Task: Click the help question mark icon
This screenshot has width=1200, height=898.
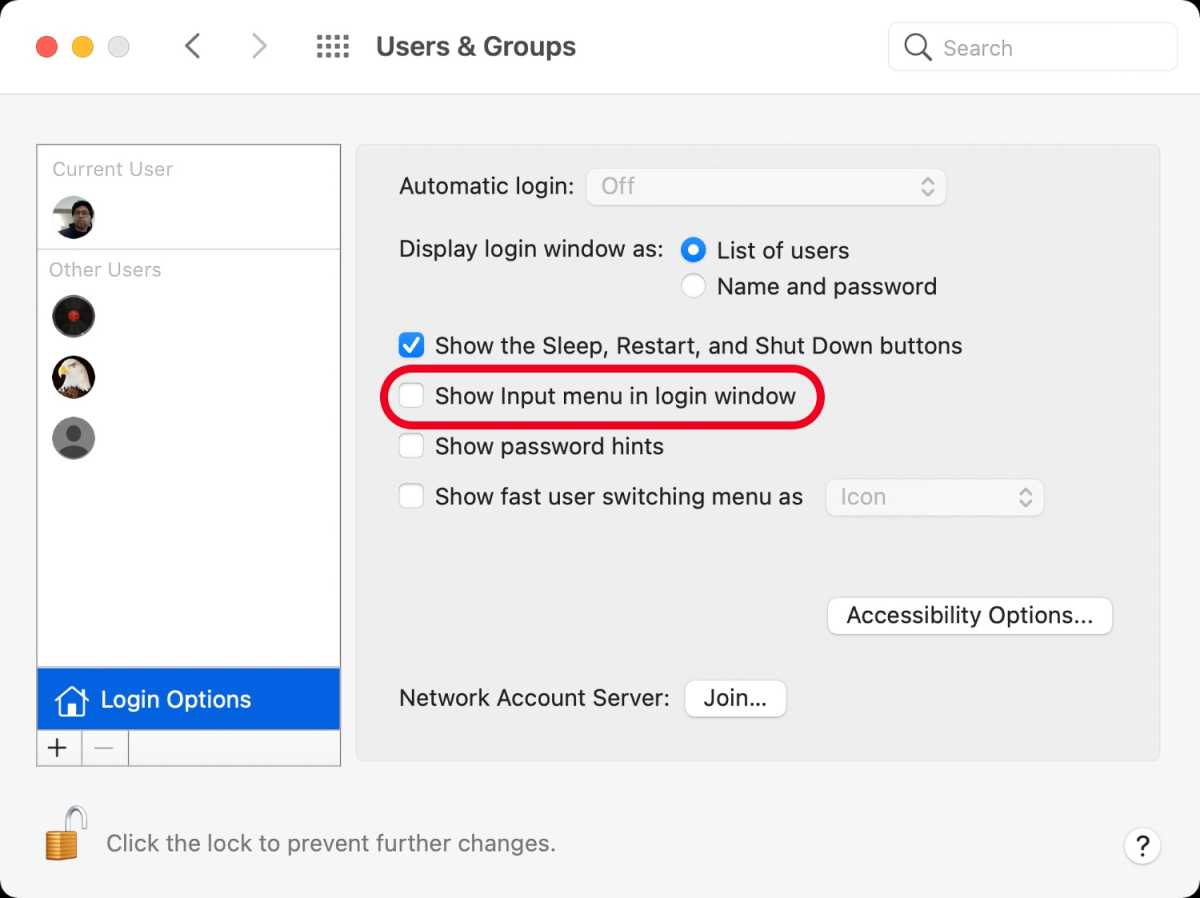Action: pyautogui.click(x=1142, y=846)
